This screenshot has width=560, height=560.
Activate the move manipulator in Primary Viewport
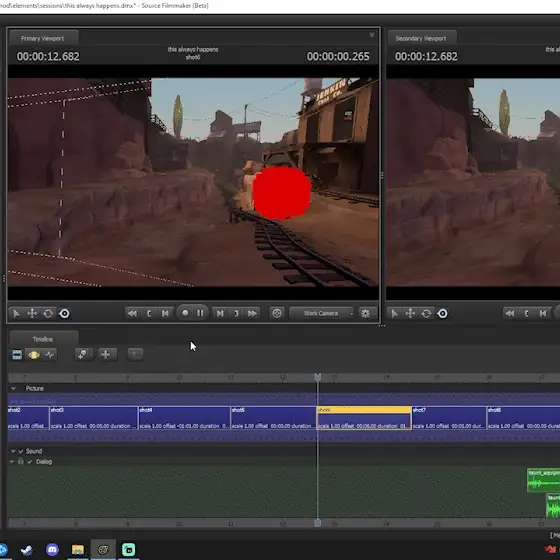point(32,314)
